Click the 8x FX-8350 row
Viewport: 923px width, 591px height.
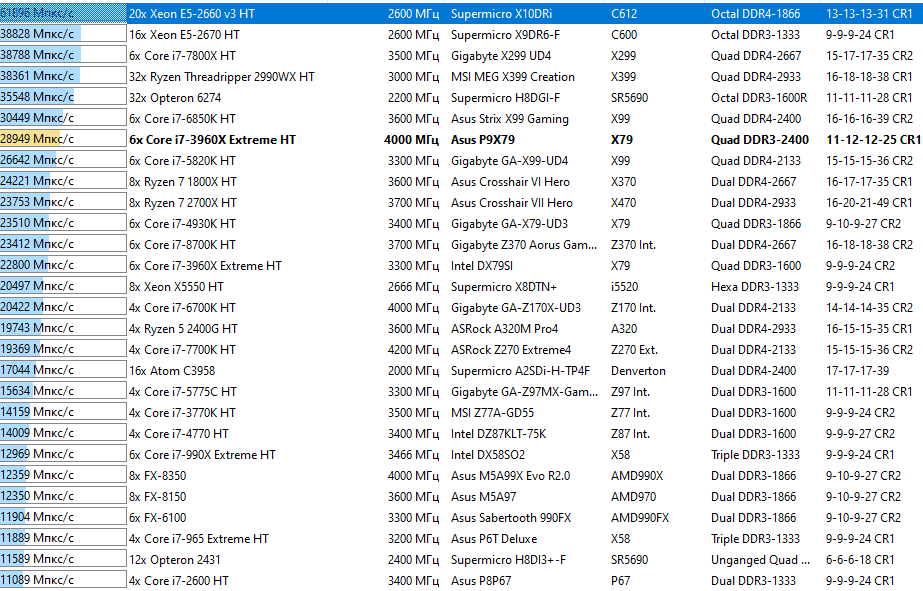click(462, 476)
